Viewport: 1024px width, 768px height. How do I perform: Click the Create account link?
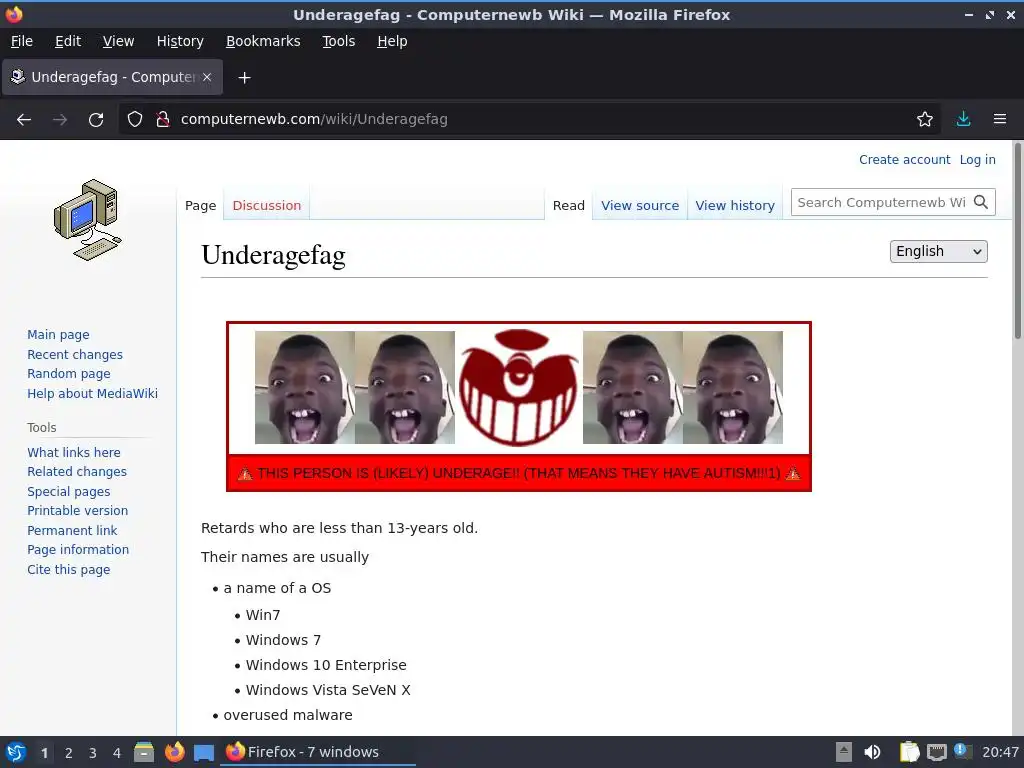coord(904,160)
